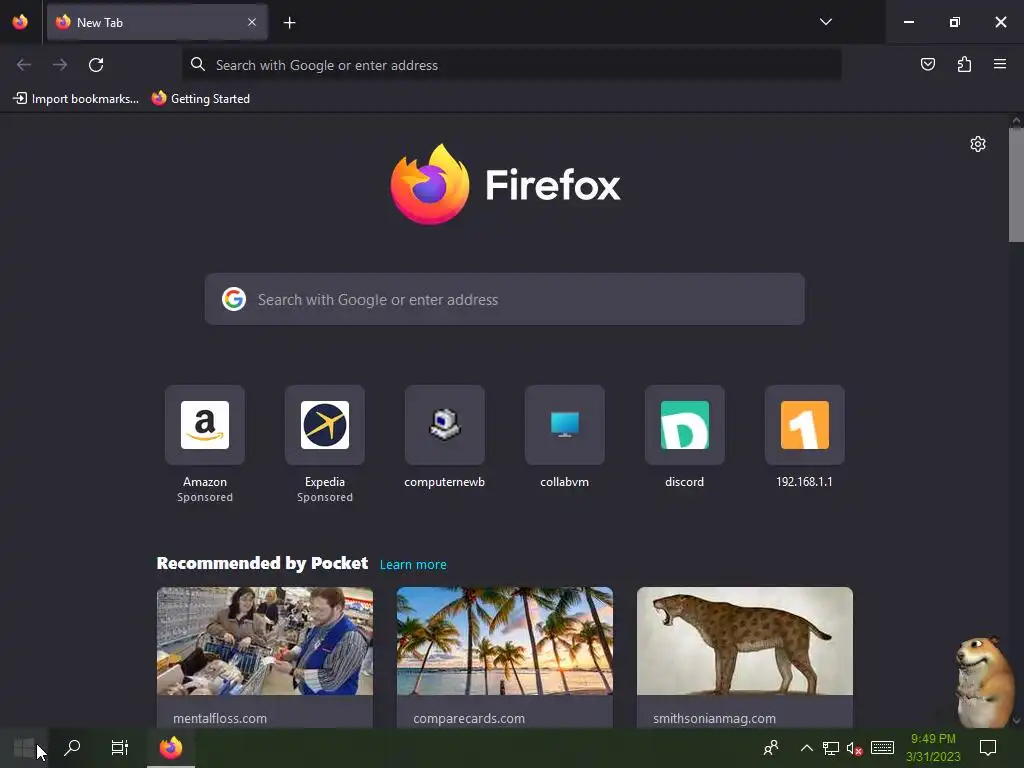Select the New Tab tab

157,22
